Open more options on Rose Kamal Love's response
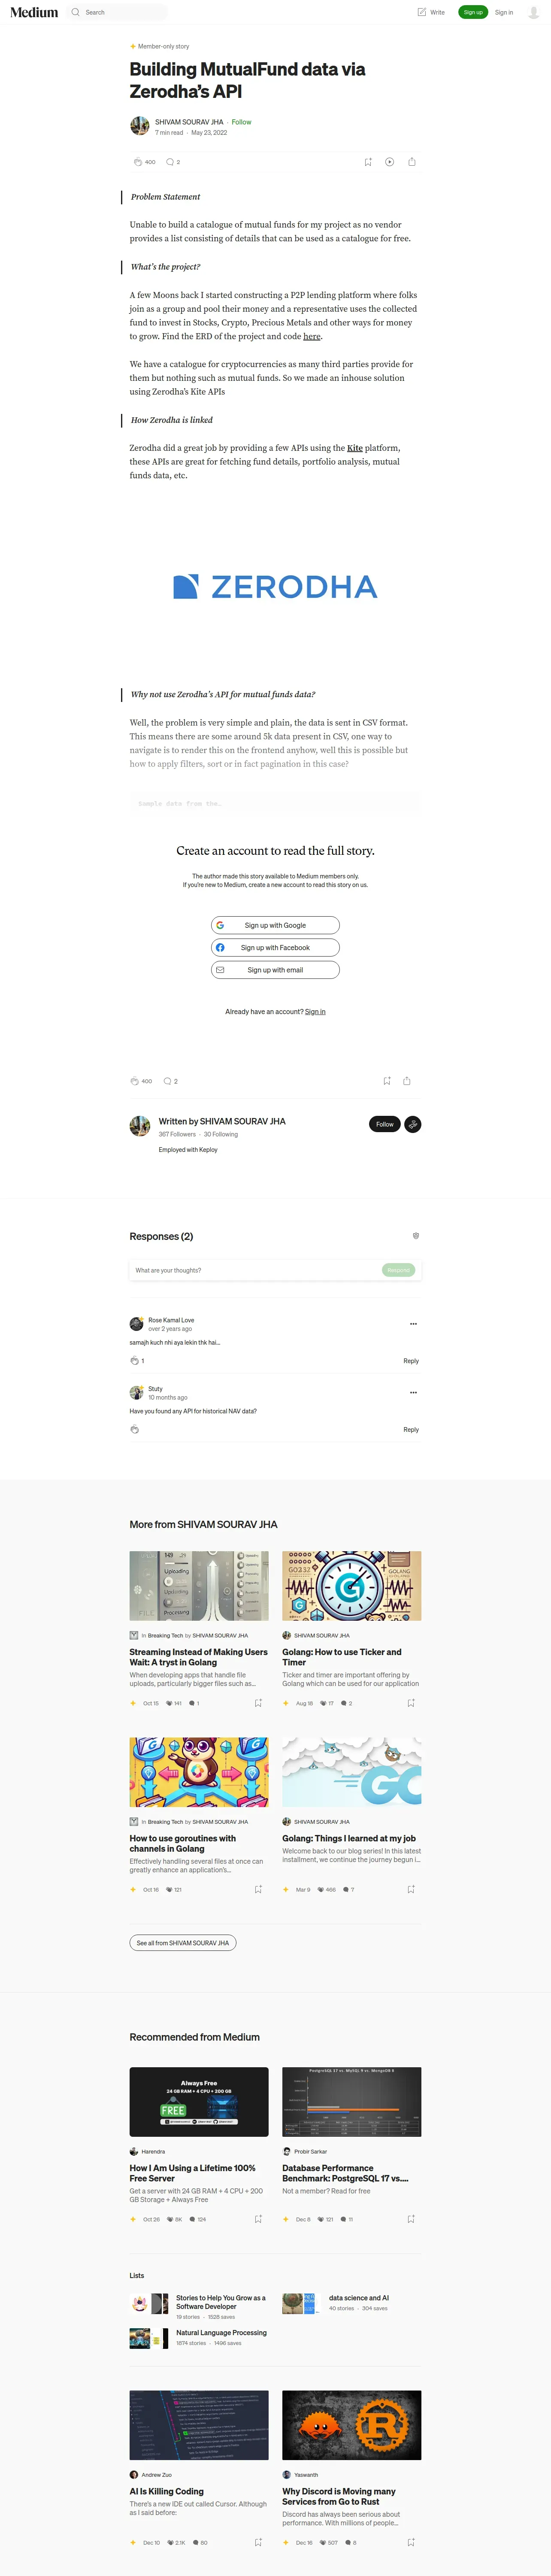 coord(413,1324)
